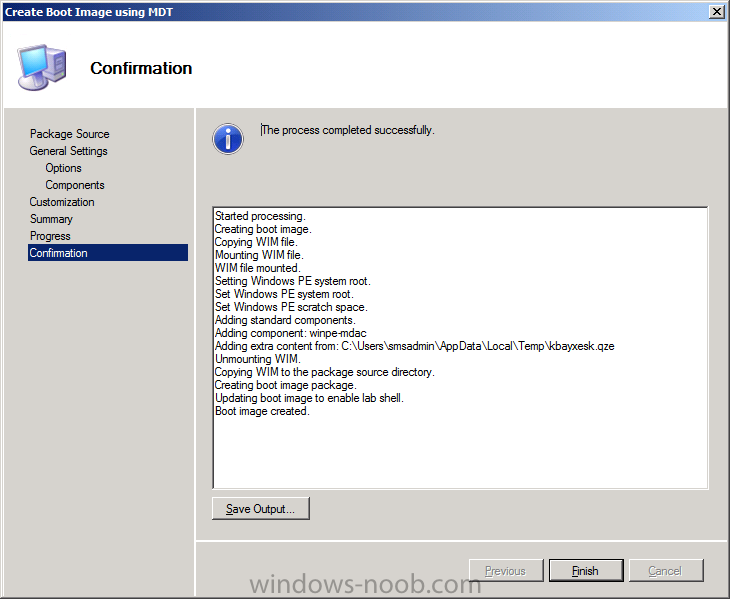The height and width of the screenshot is (599, 730).
Task: Select the Components step
Action: point(74,185)
